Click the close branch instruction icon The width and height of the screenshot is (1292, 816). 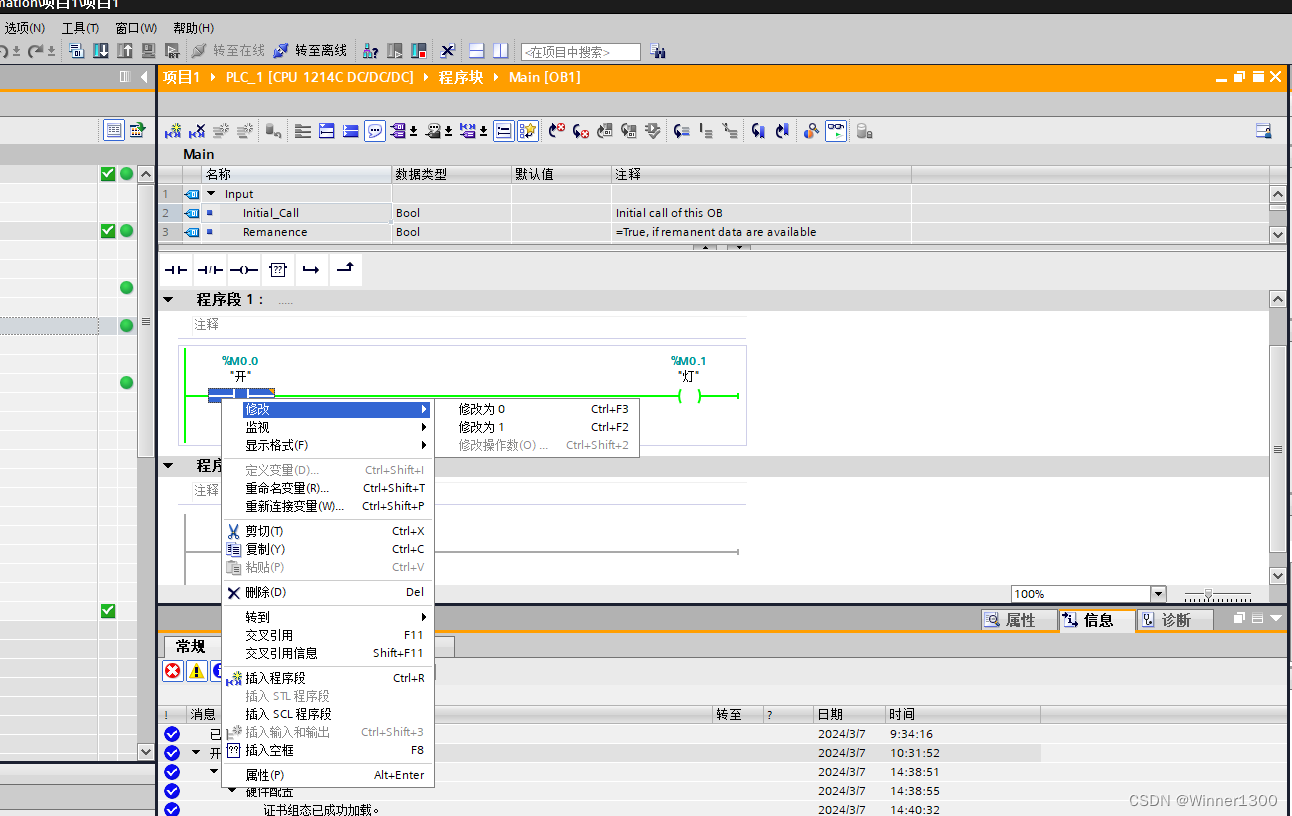(x=345, y=270)
